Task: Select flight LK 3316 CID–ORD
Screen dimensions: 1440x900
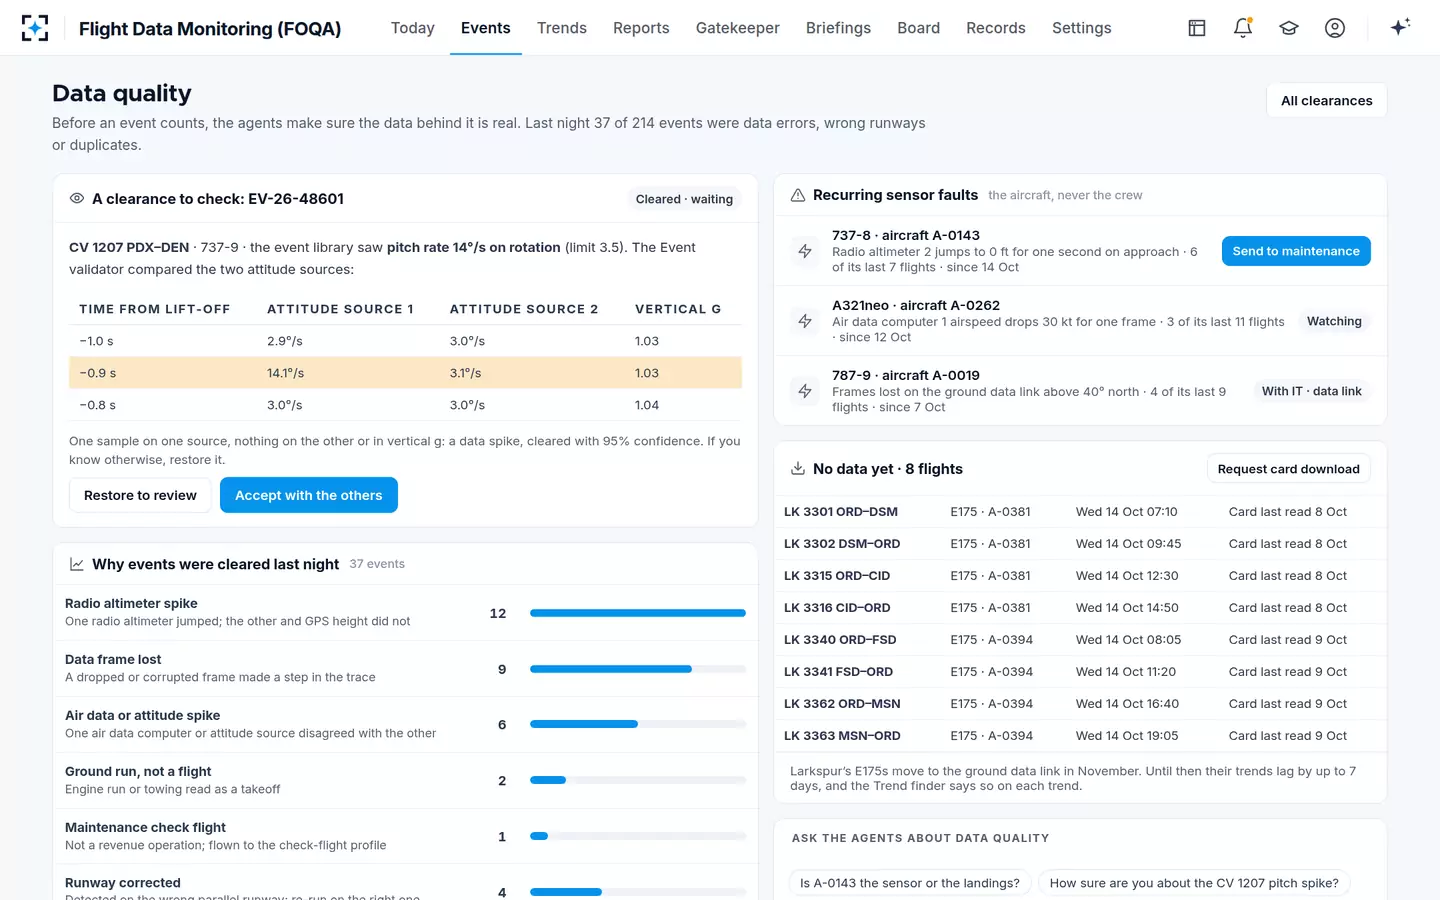Action: pyautogui.click(x=1080, y=608)
